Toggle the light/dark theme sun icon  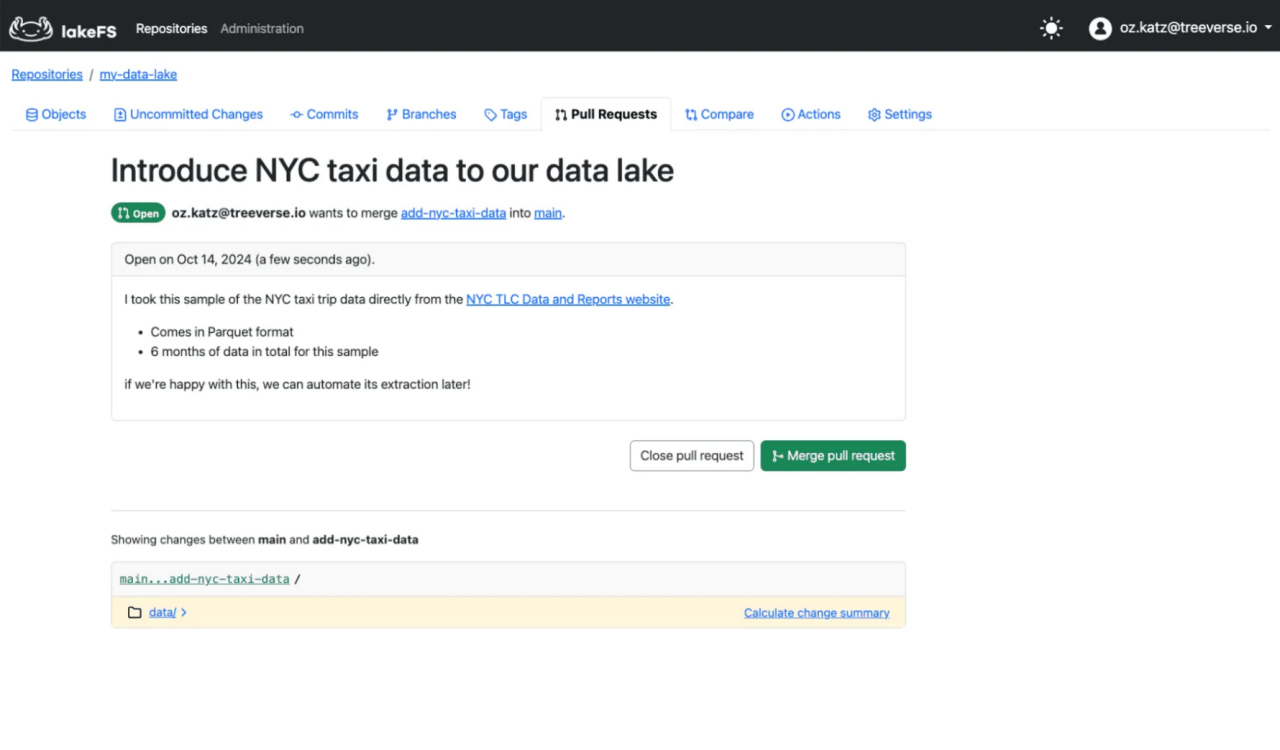(1050, 28)
